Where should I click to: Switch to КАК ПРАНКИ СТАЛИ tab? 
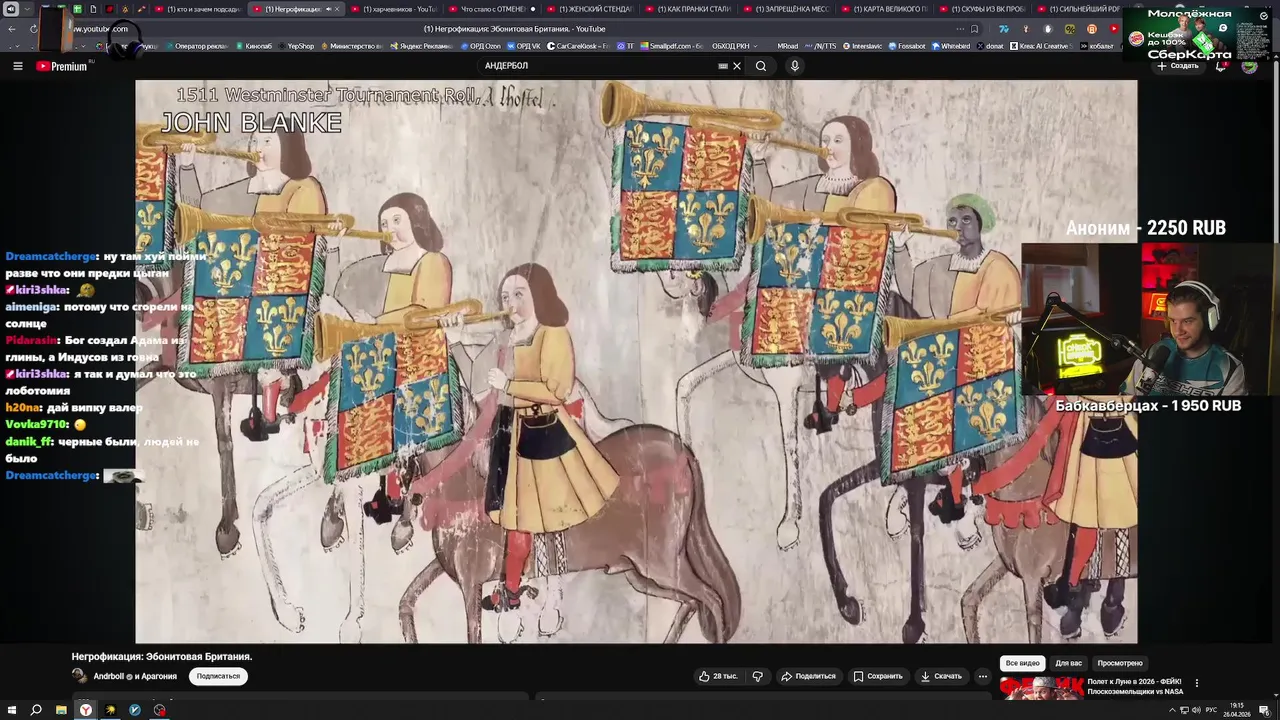pos(687,9)
